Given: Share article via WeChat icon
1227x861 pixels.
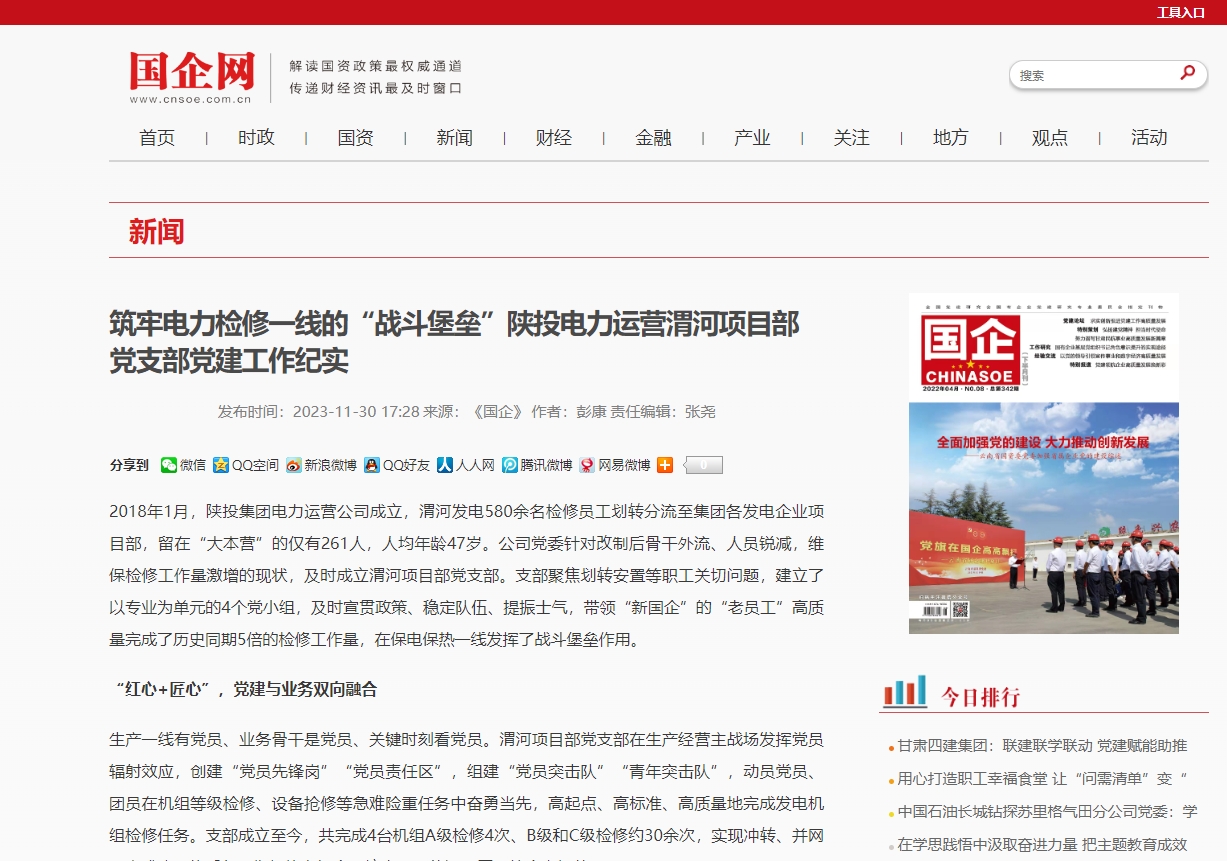Looking at the screenshot, I should click(169, 465).
